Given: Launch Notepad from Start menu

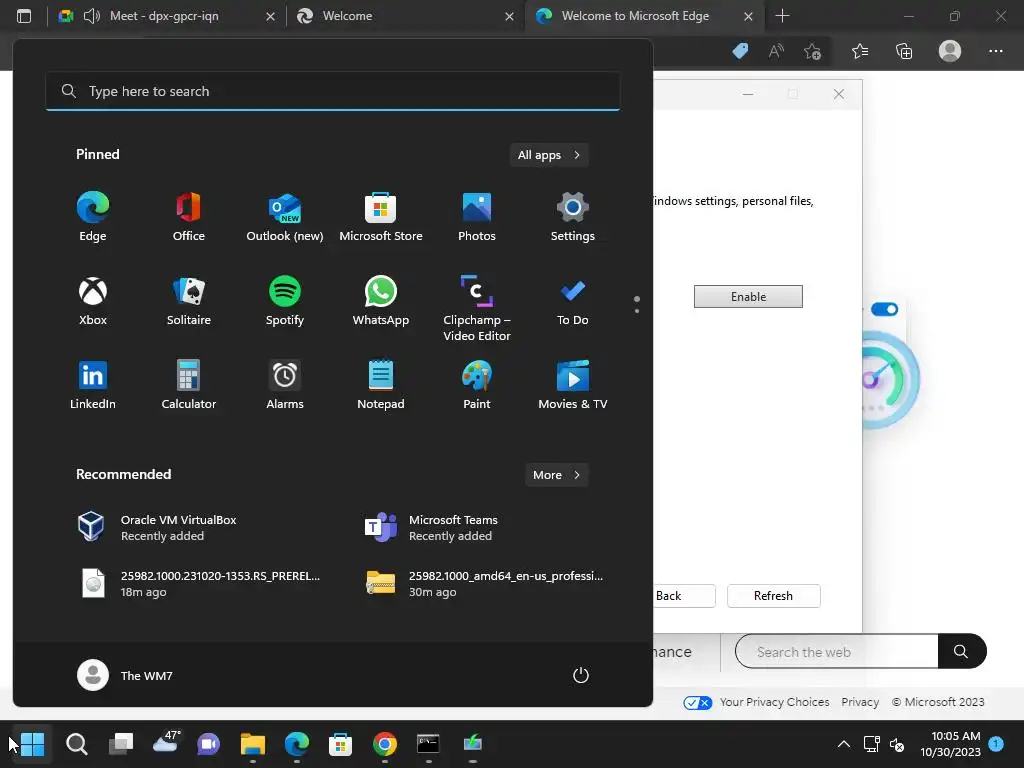Looking at the screenshot, I should [381, 385].
